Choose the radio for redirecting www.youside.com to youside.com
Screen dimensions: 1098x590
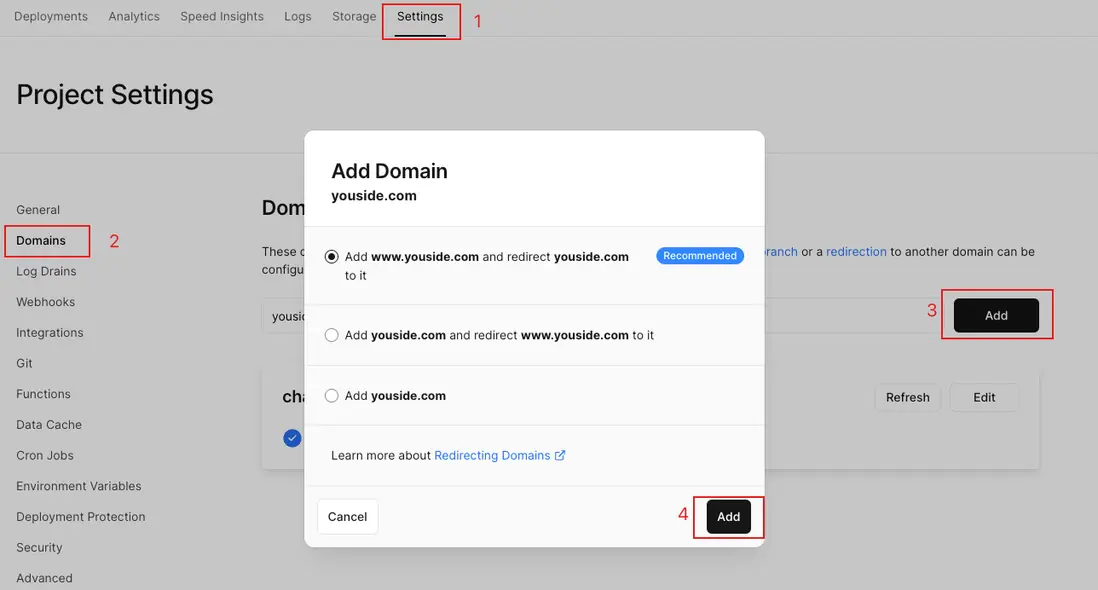tap(331, 335)
